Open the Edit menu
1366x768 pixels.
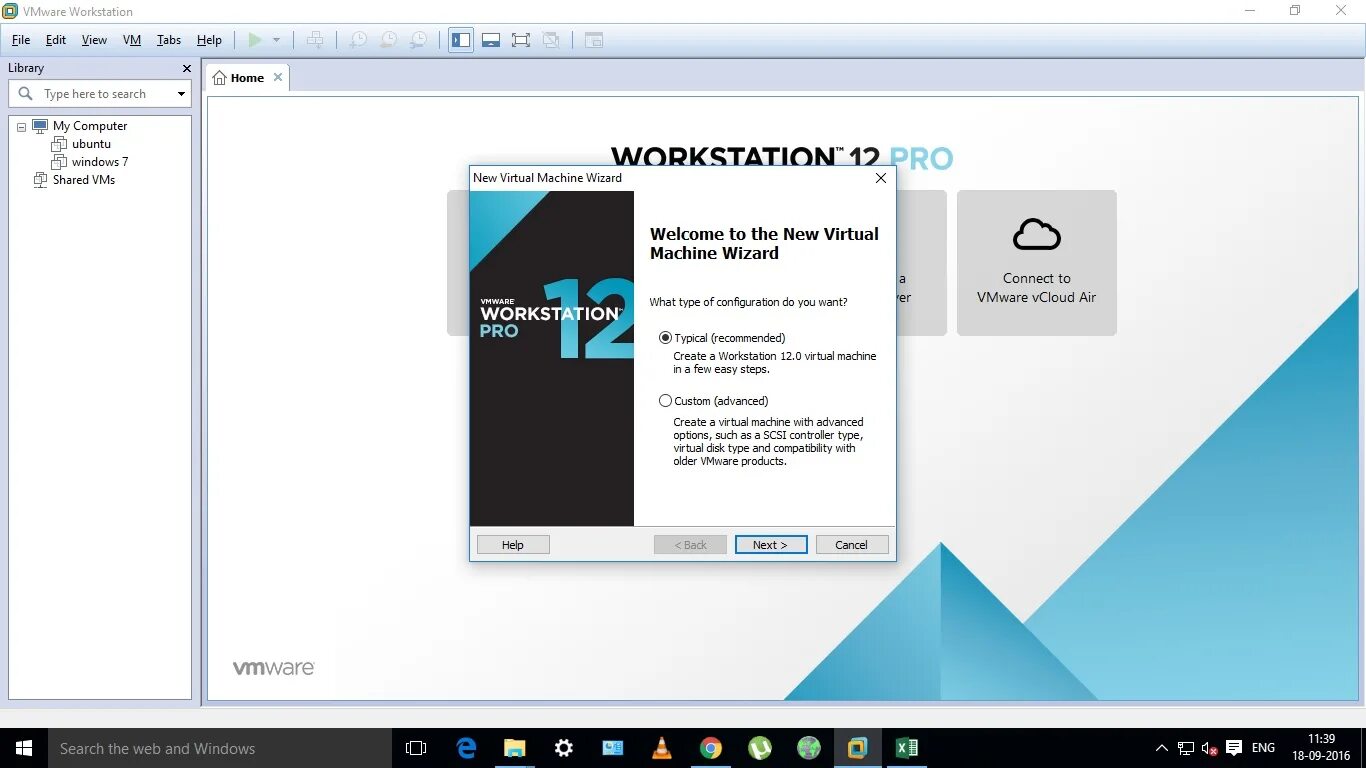point(56,40)
